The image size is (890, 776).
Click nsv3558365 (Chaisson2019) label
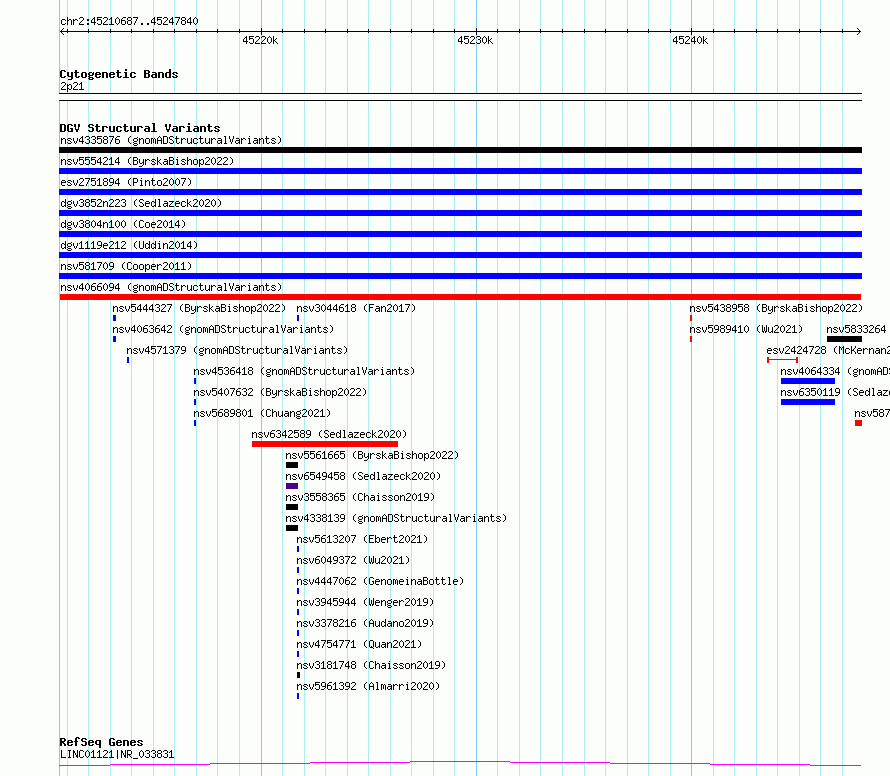pyautogui.click(x=360, y=497)
